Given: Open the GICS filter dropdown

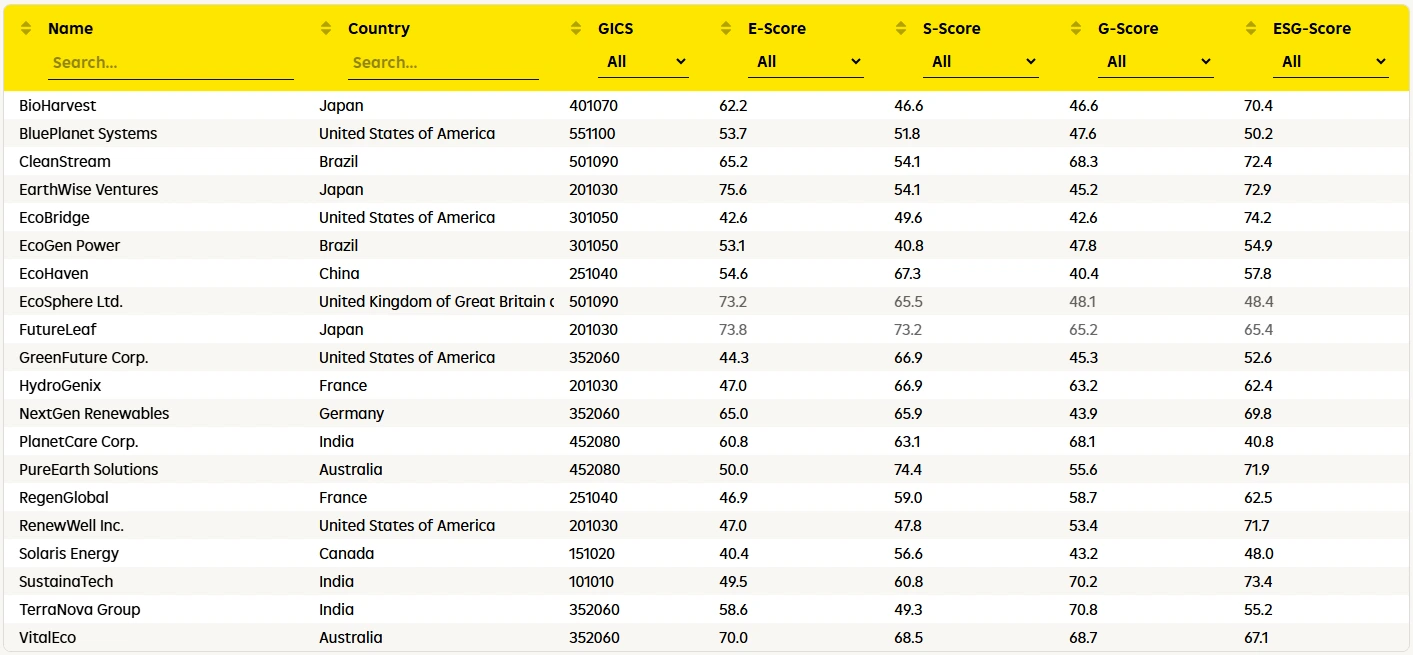Looking at the screenshot, I should coord(644,62).
